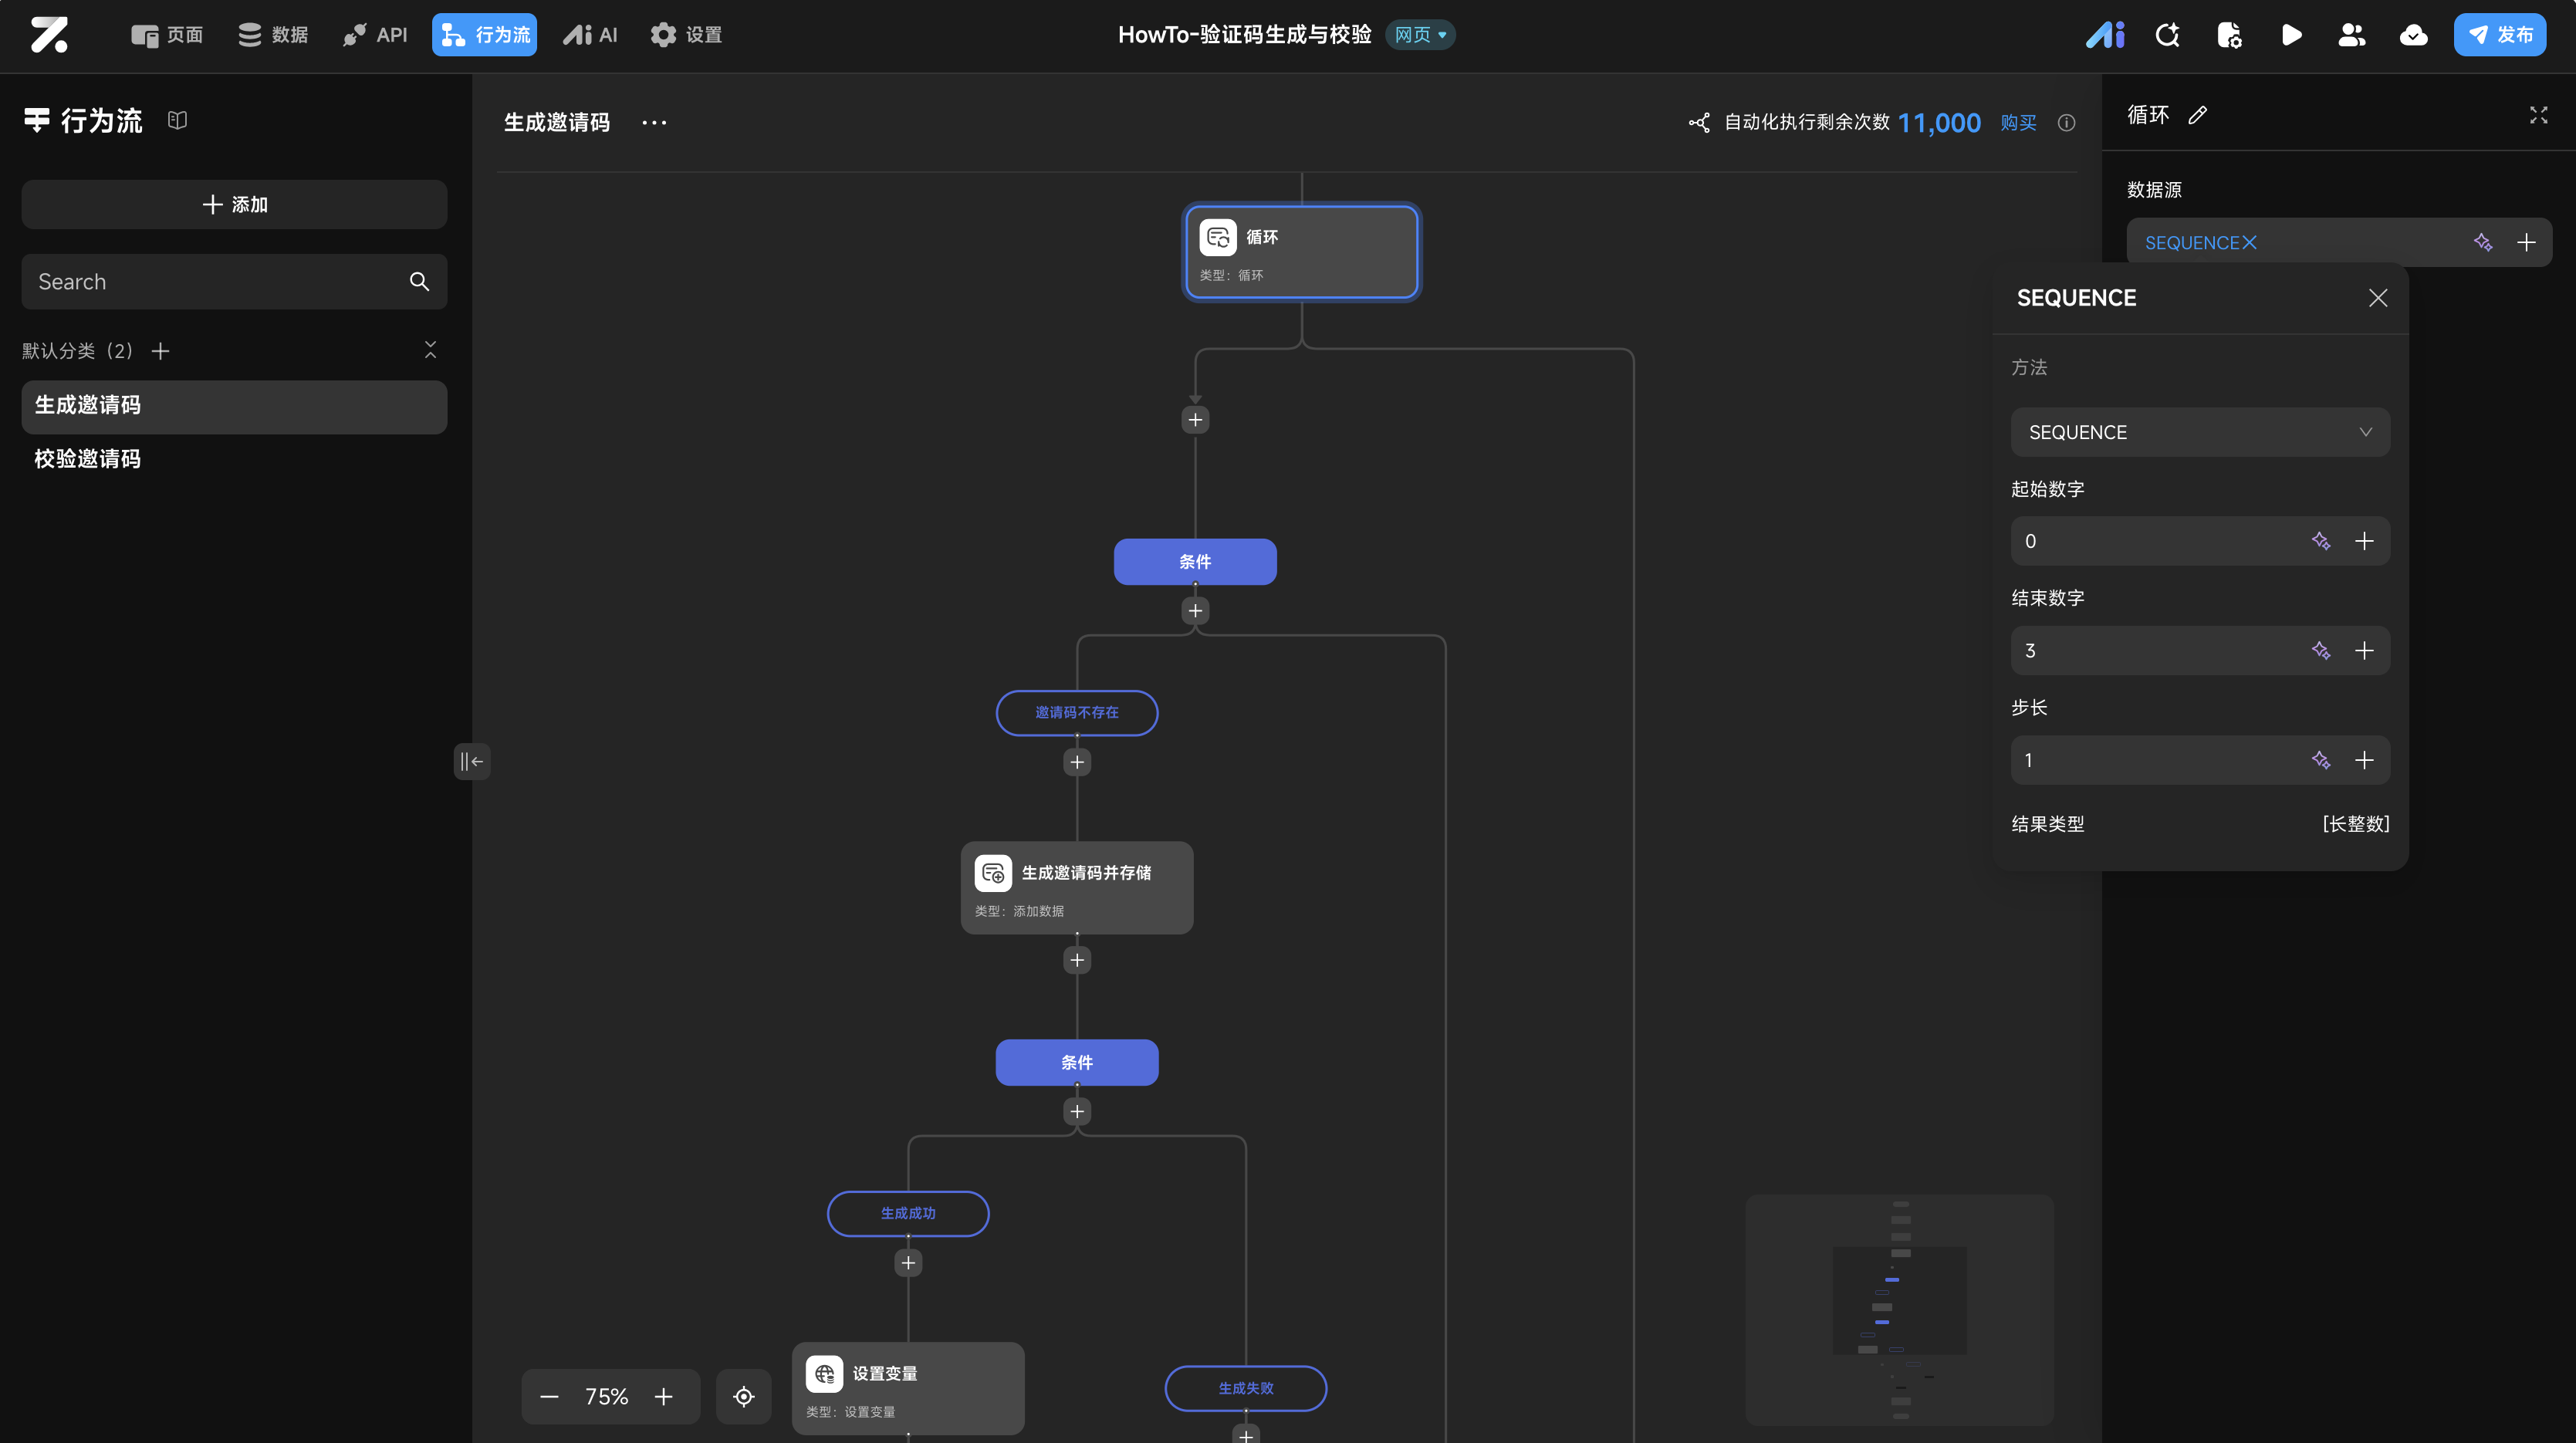Open the 网页 platform dropdown
This screenshot has height=1443, width=2576.
click(1420, 35)
